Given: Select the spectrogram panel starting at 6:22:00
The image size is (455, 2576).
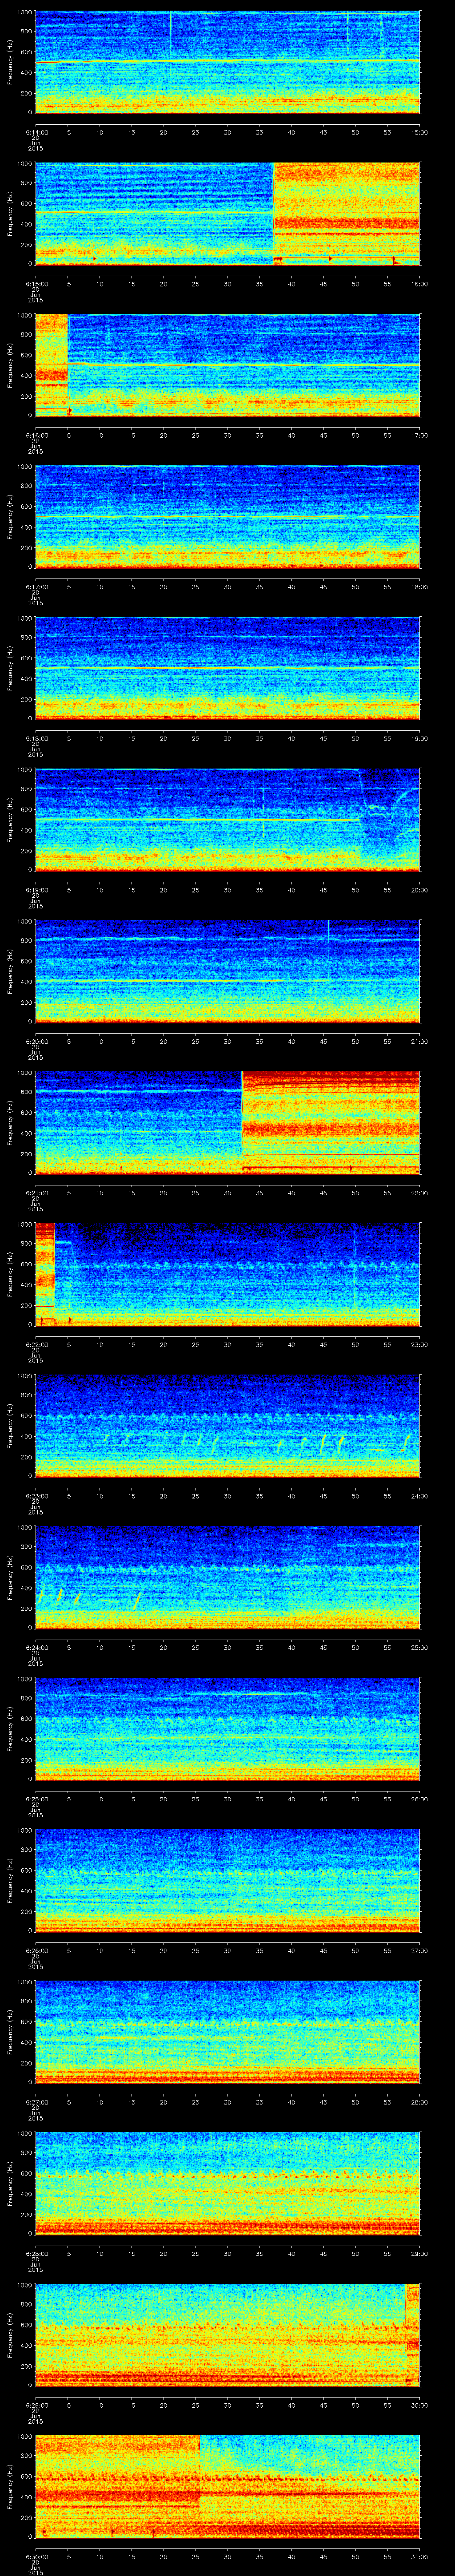Looking at the screenshot, I should 227,1274.
